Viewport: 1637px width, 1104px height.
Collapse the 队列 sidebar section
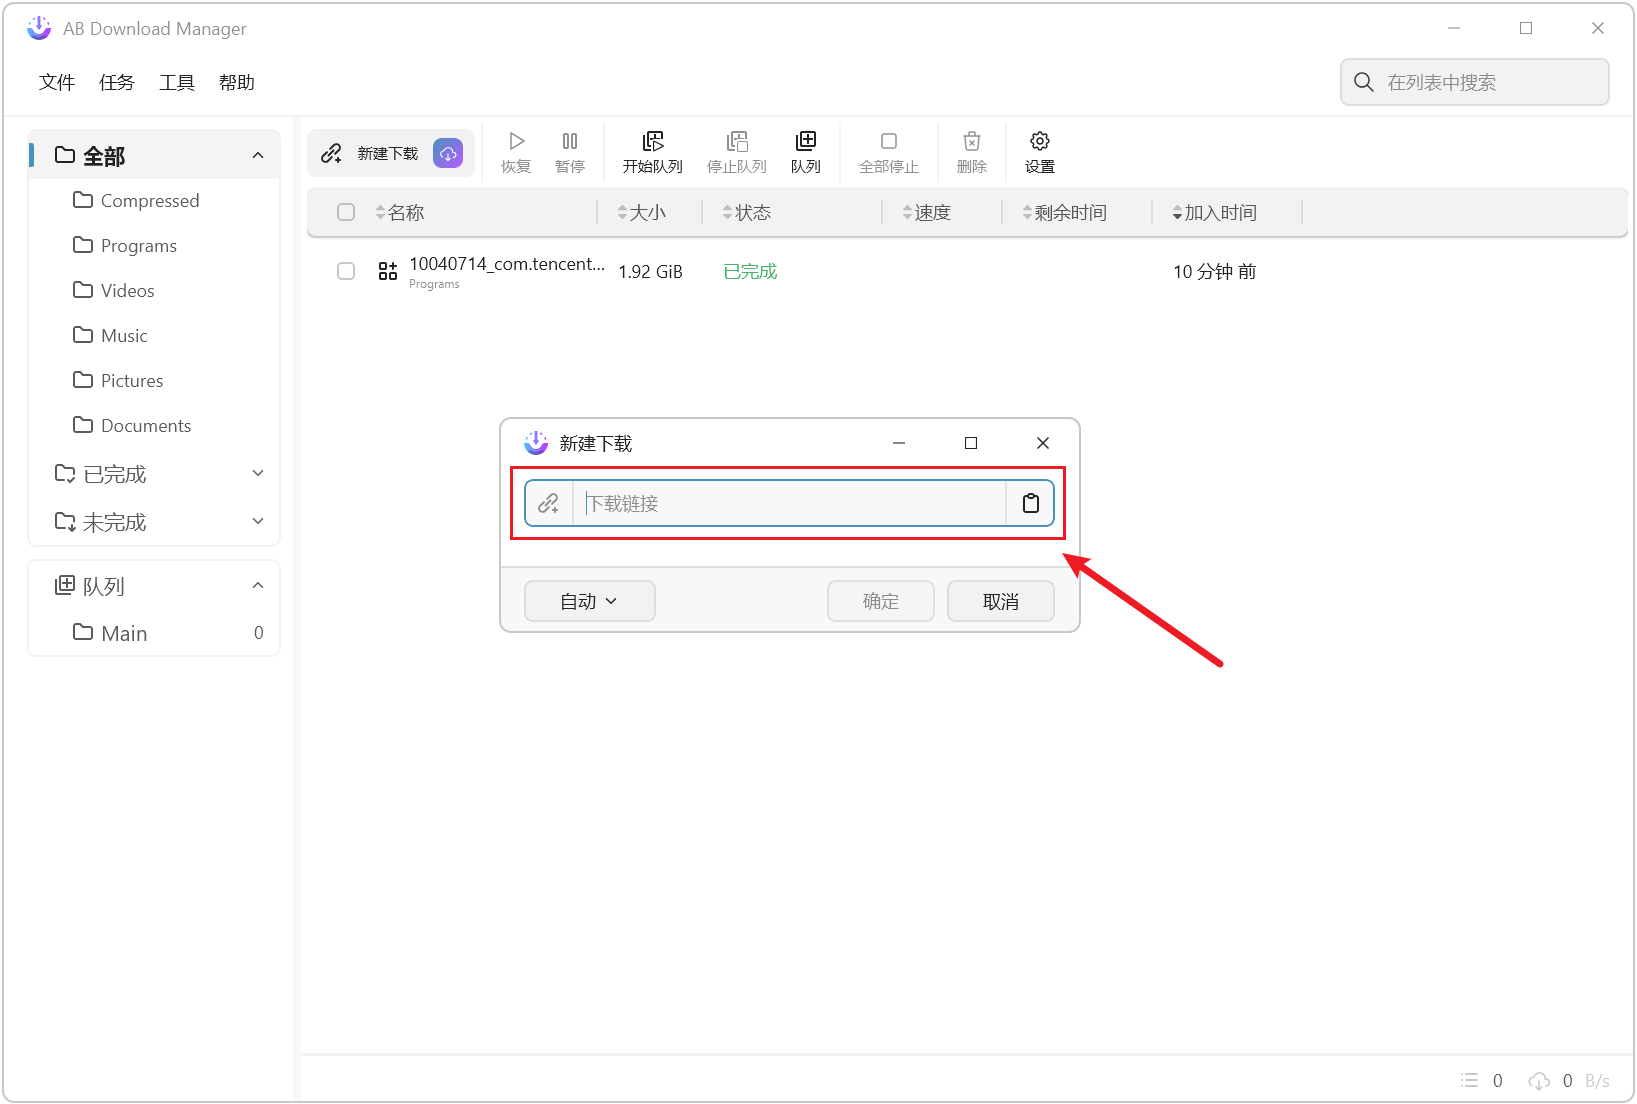tap(258, 585)
